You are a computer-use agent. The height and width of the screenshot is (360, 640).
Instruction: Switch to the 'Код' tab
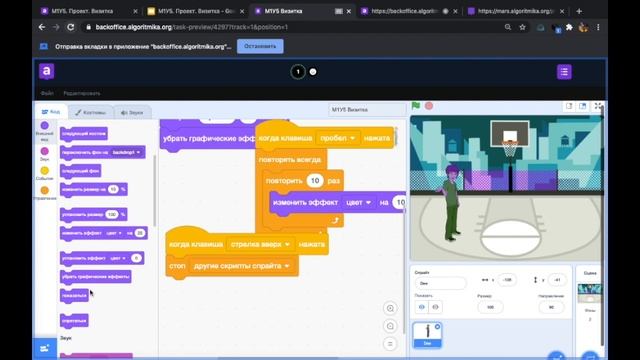51,111
